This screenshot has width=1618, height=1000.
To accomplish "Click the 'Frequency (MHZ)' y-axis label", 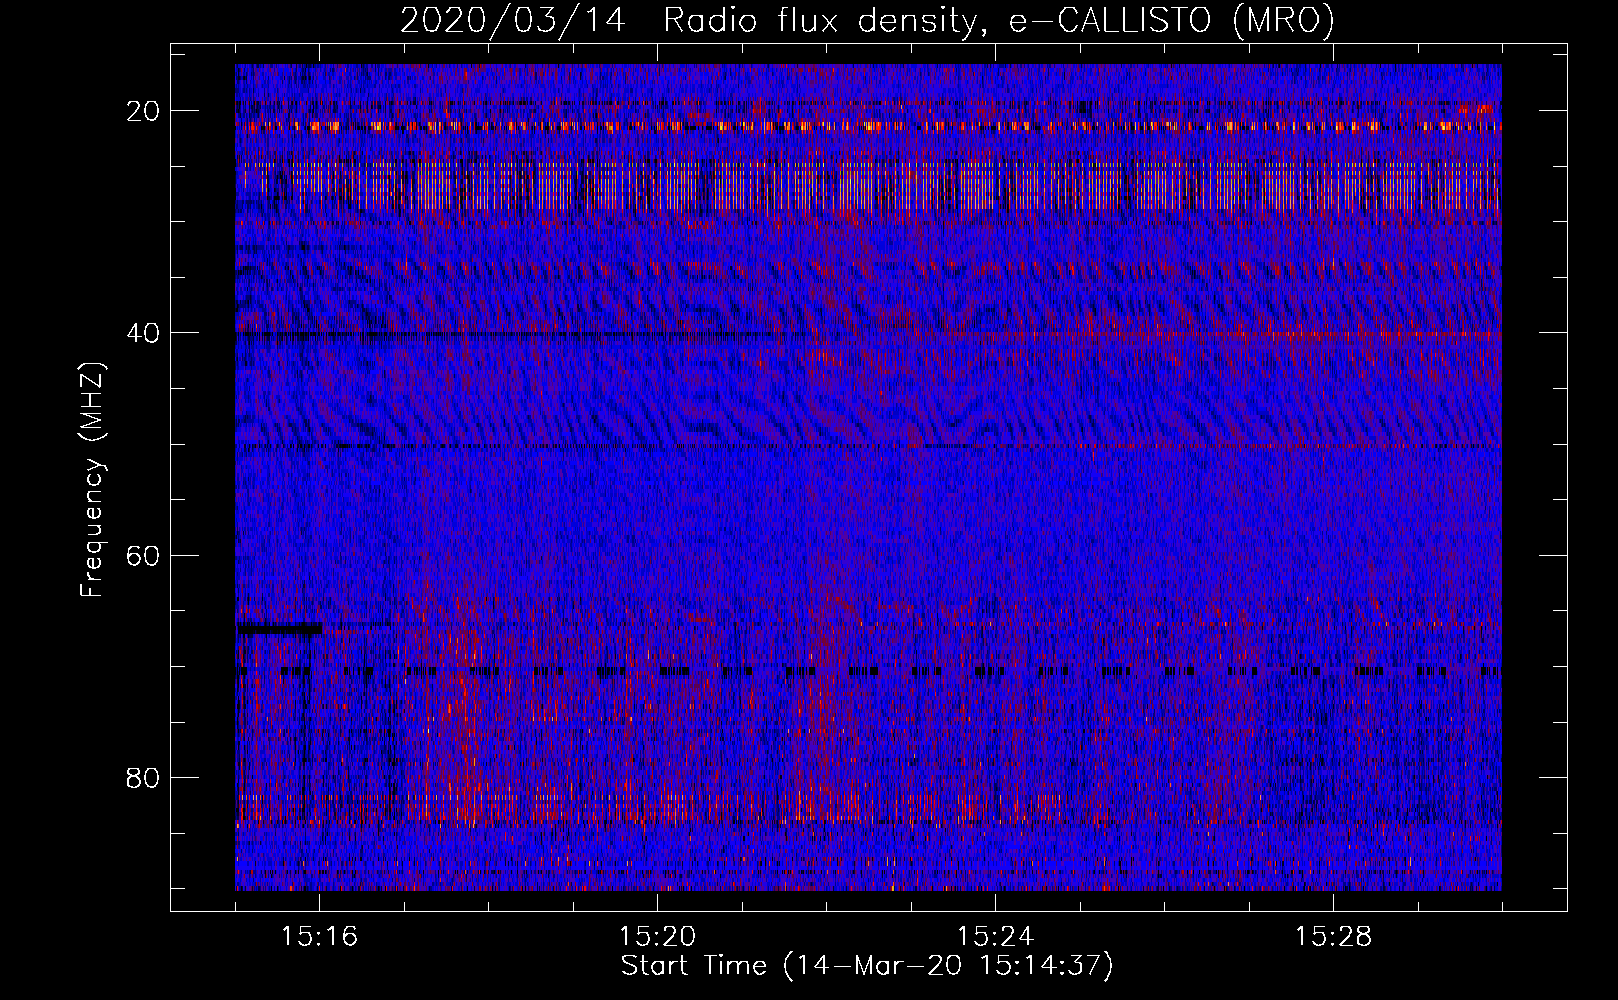I will click(92, 479).
